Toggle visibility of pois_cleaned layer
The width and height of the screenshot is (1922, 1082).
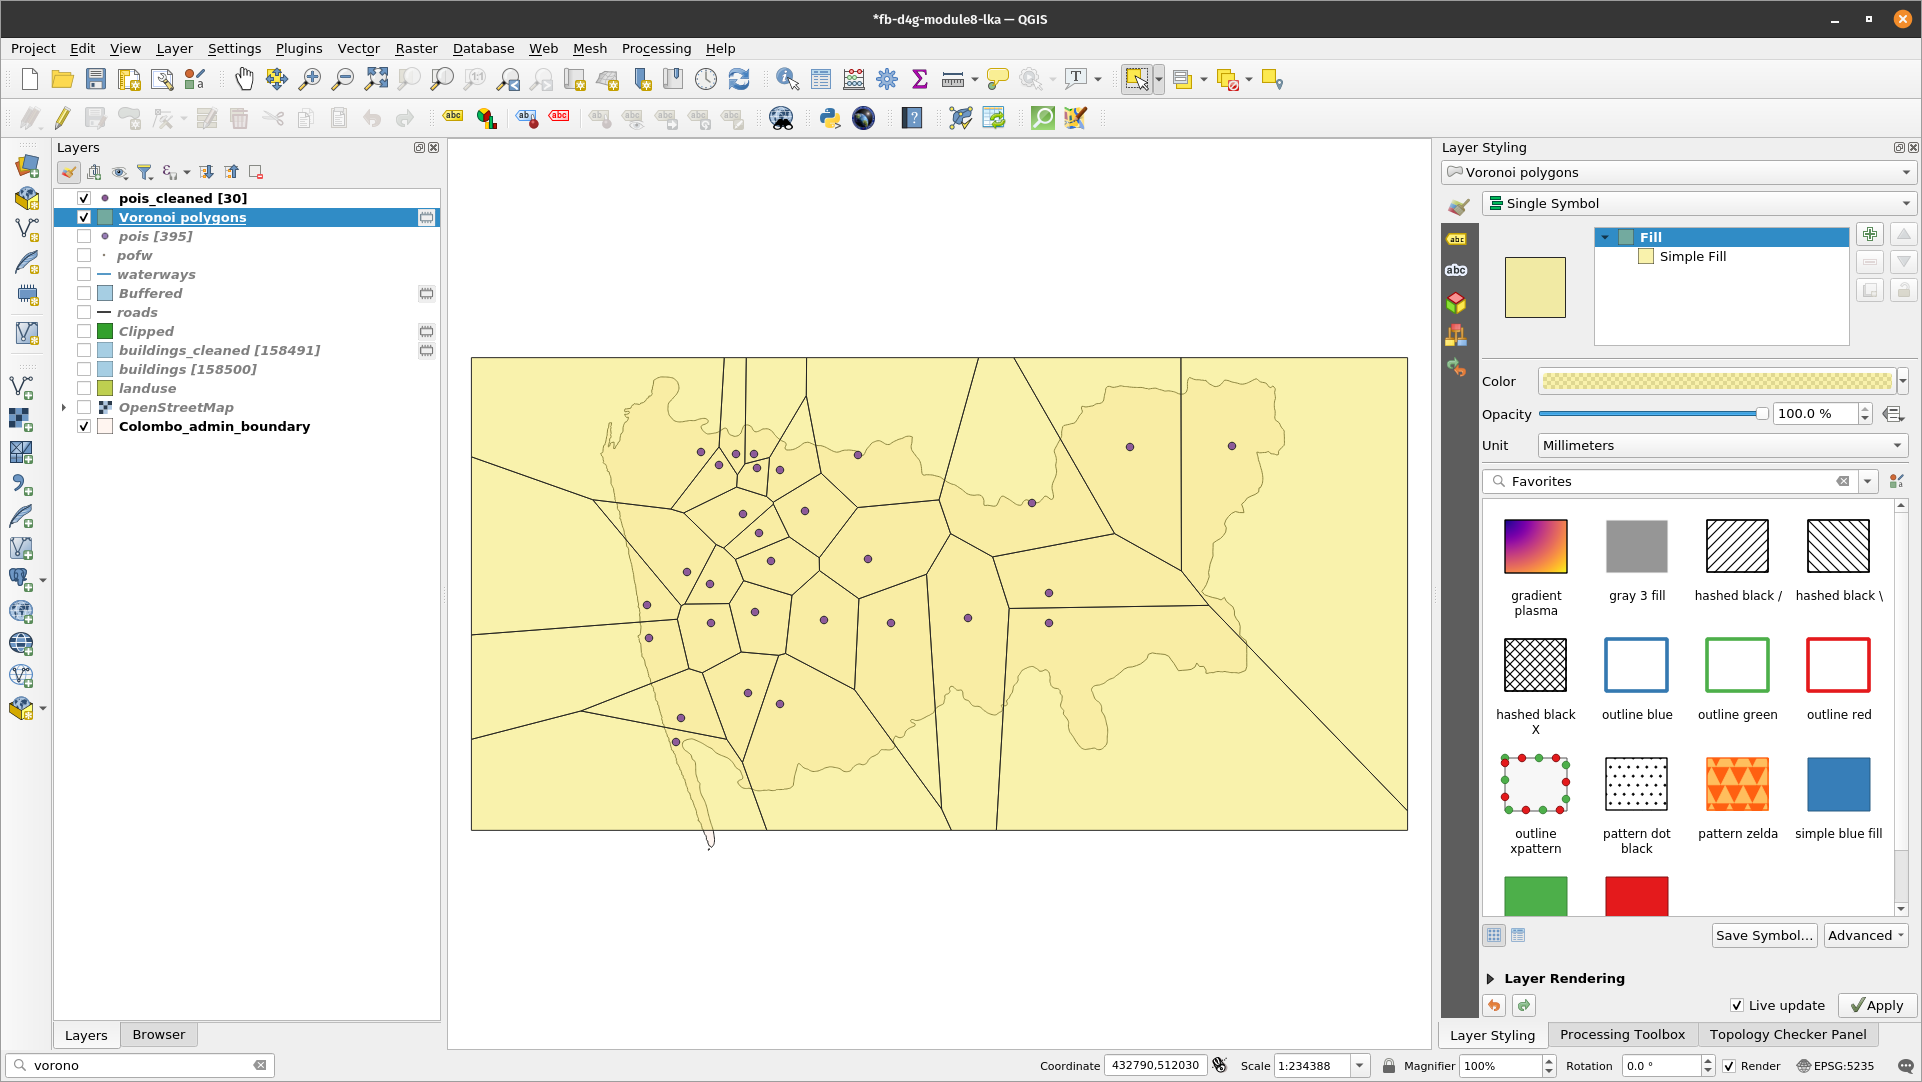(83, 197)
